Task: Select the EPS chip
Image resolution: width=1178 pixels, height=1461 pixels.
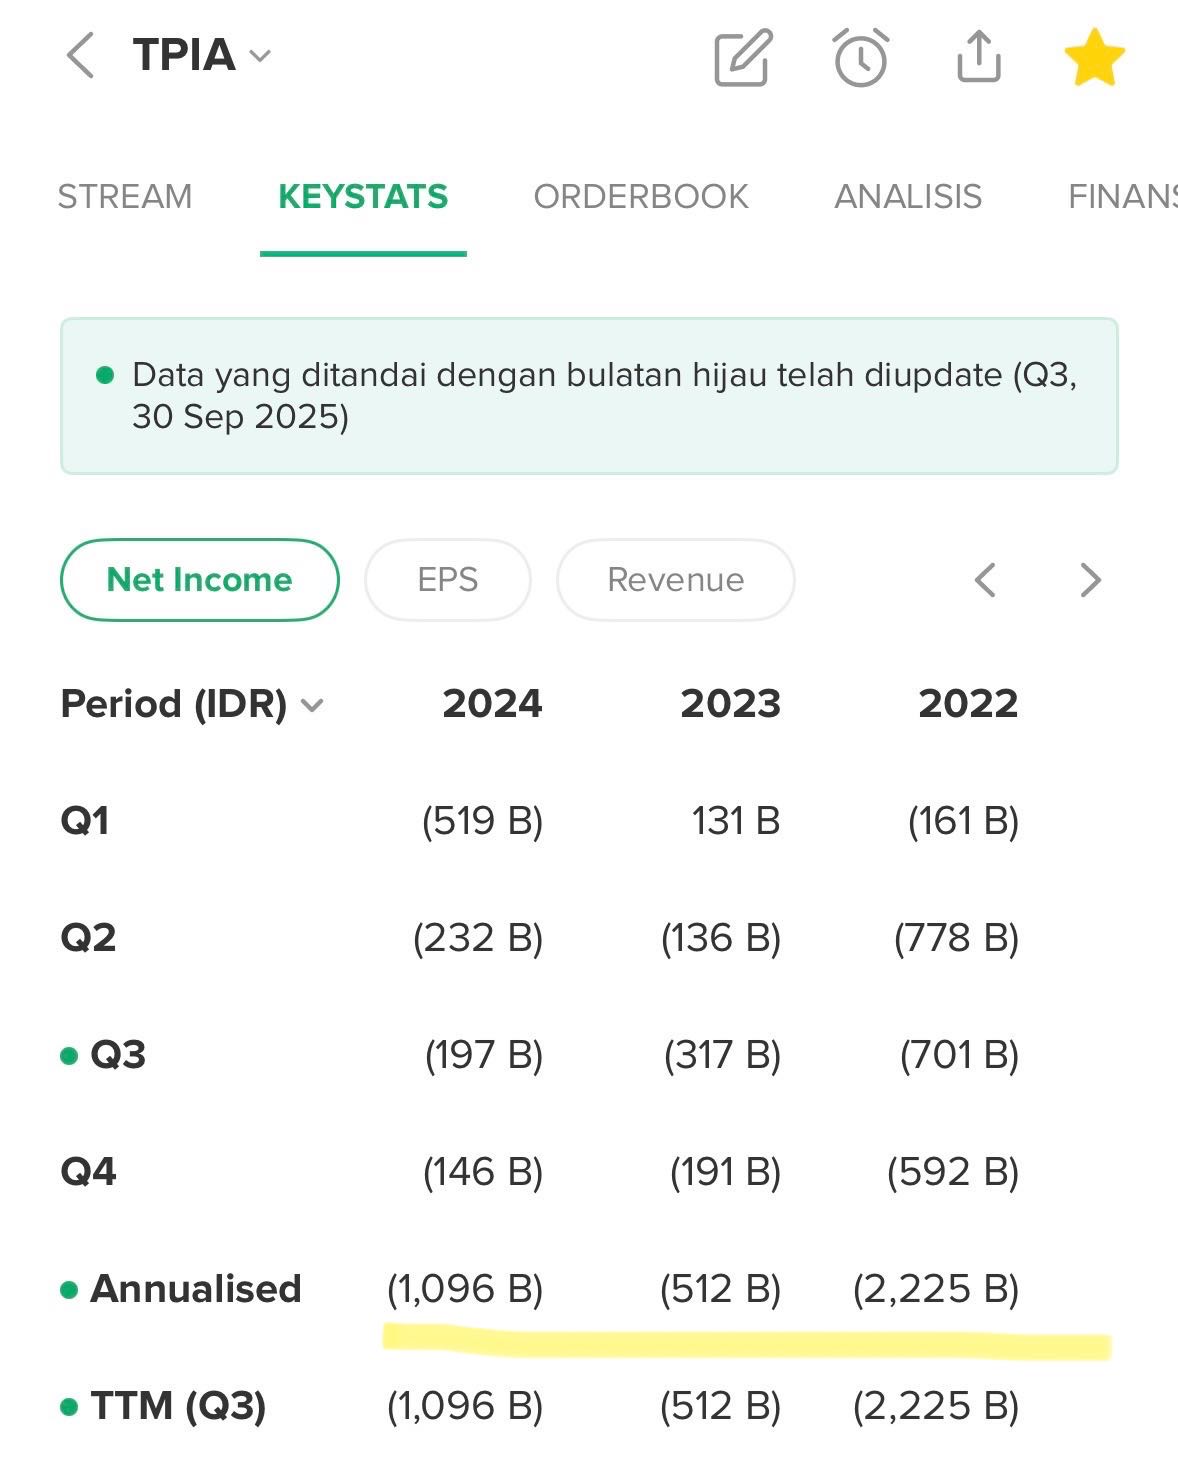Action: click(448, 580)
